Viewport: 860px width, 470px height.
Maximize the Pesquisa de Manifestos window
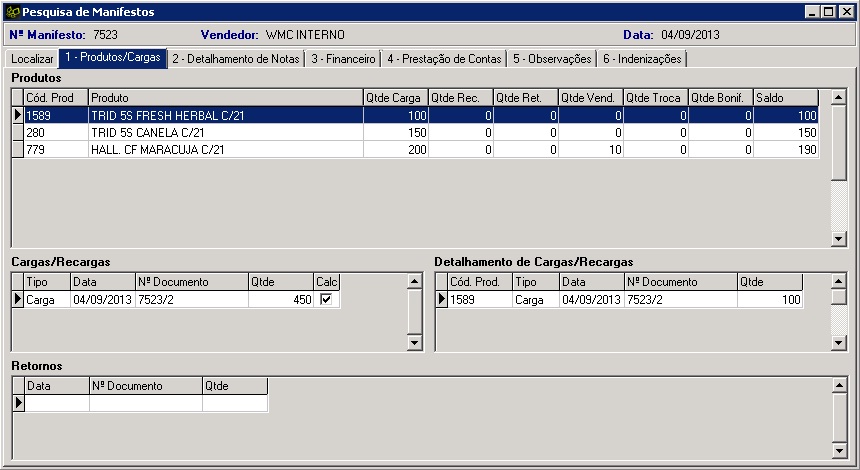point(828,12)
